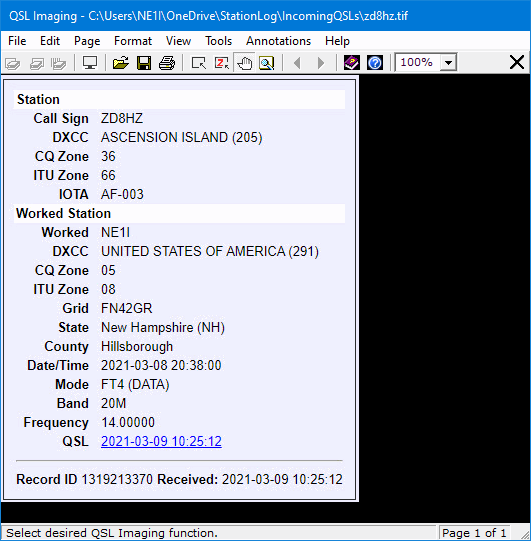Click the window title bar text
The width and height of the screenshot is (531, 541).
(208, 16)
